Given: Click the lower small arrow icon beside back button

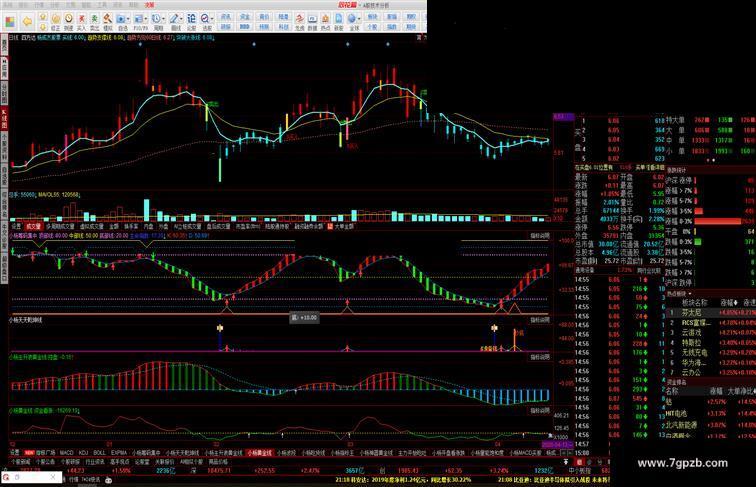Looking at the screenshot, I should (x=43, y=27).
